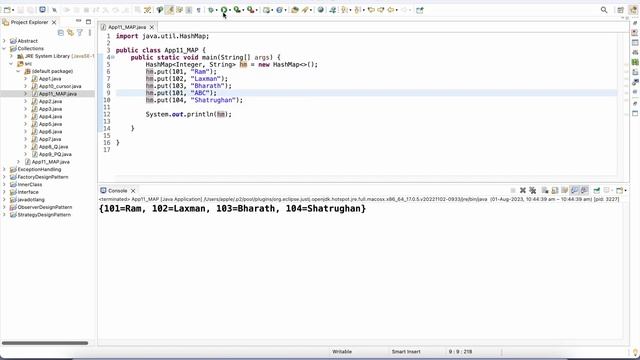Image resolution: width=640 pixels, height=360 pixels.
Task: Collapse the (default package) node
Action: click(18, 71)
